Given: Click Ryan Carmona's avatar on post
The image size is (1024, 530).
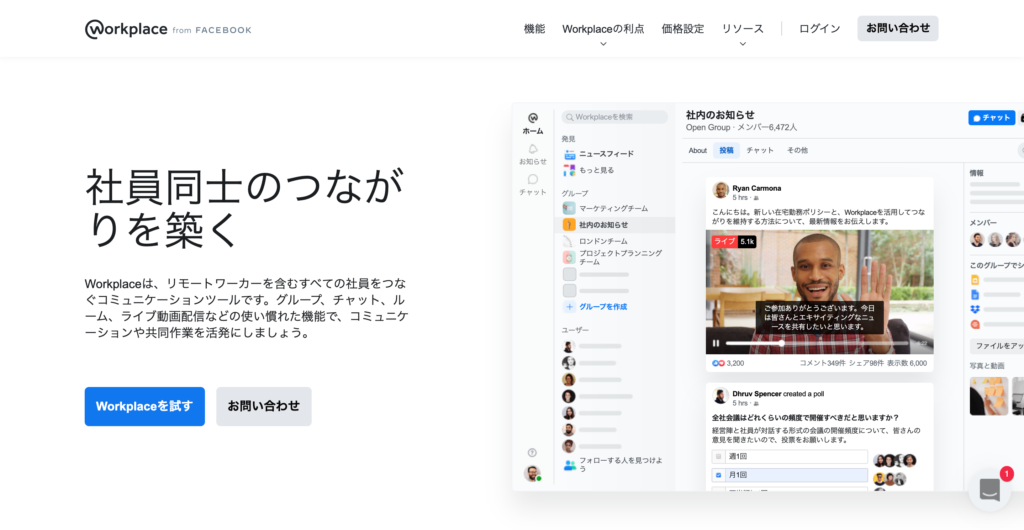Looking at the screenshot, I should 720,191.
